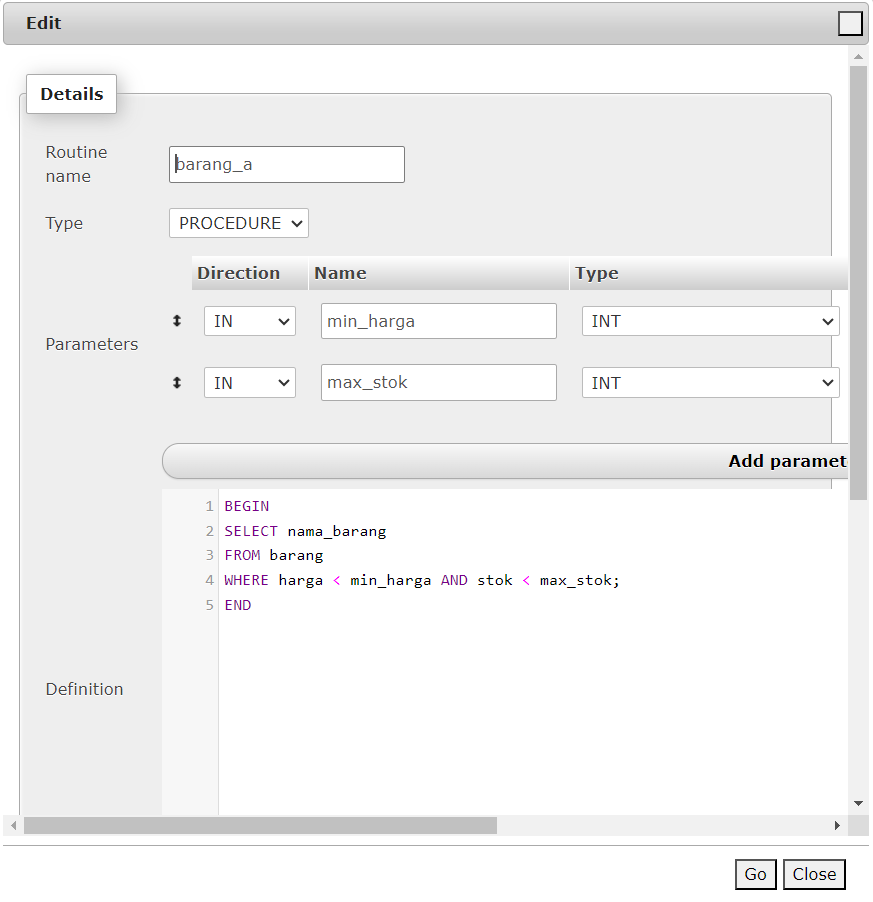Click the END line in the definition editor
This screenshot has height=902, width=873.
(238, 605)
